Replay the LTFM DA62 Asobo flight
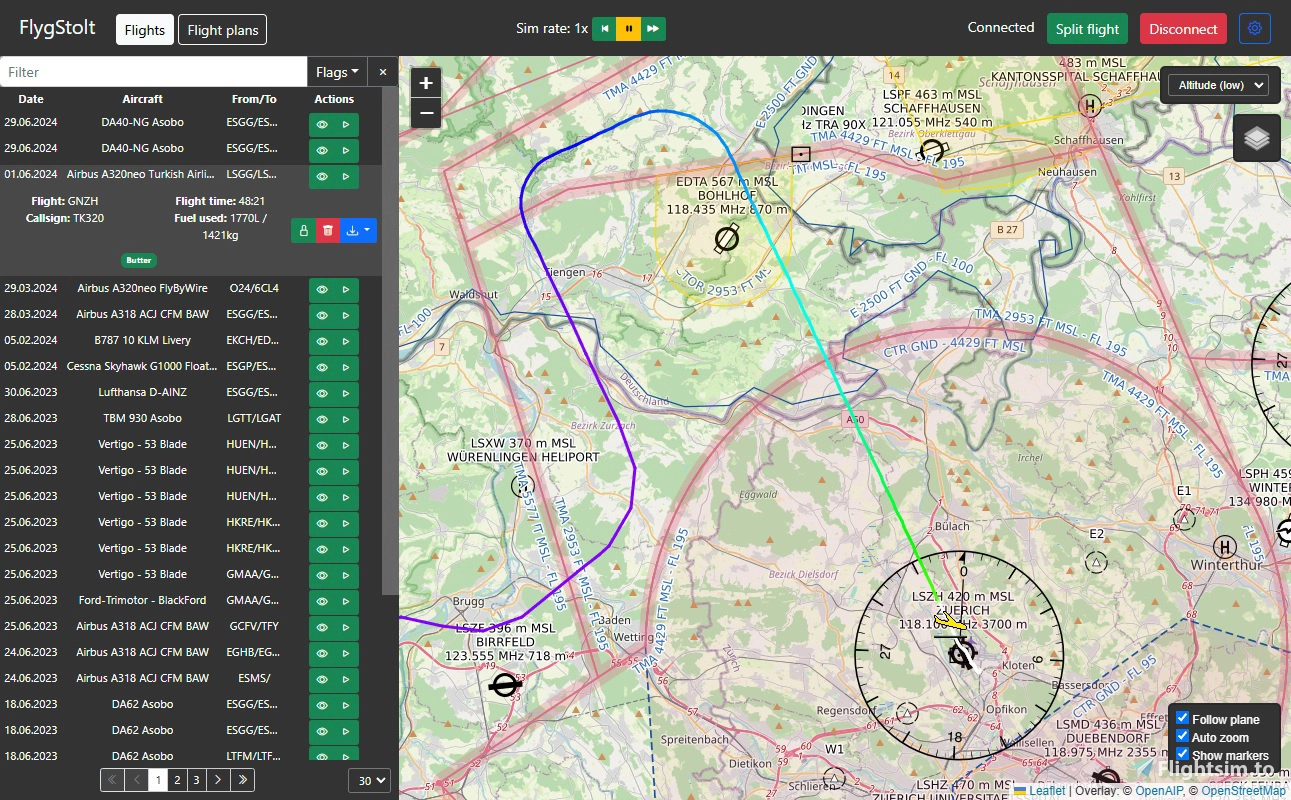This screenshot has height=800, width=1291. (x=346, y=757)
